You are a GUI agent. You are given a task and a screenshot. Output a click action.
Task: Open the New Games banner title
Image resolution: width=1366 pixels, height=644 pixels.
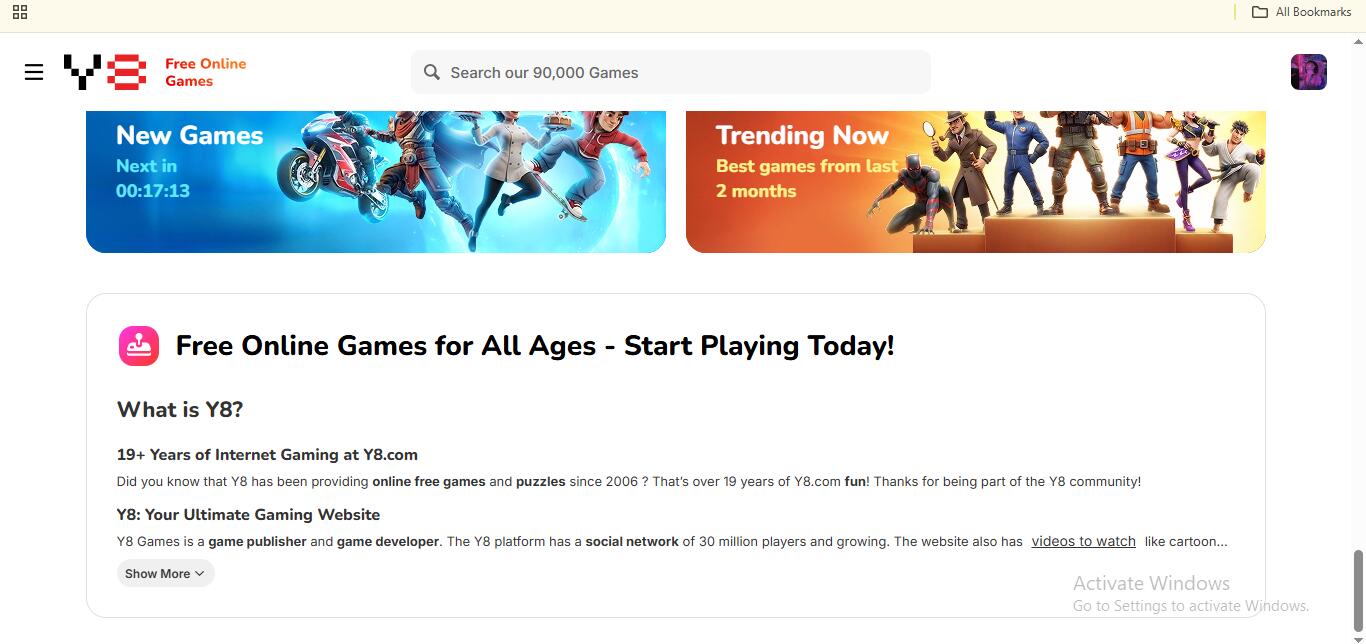pyautogui.click(x=189, y=136)
